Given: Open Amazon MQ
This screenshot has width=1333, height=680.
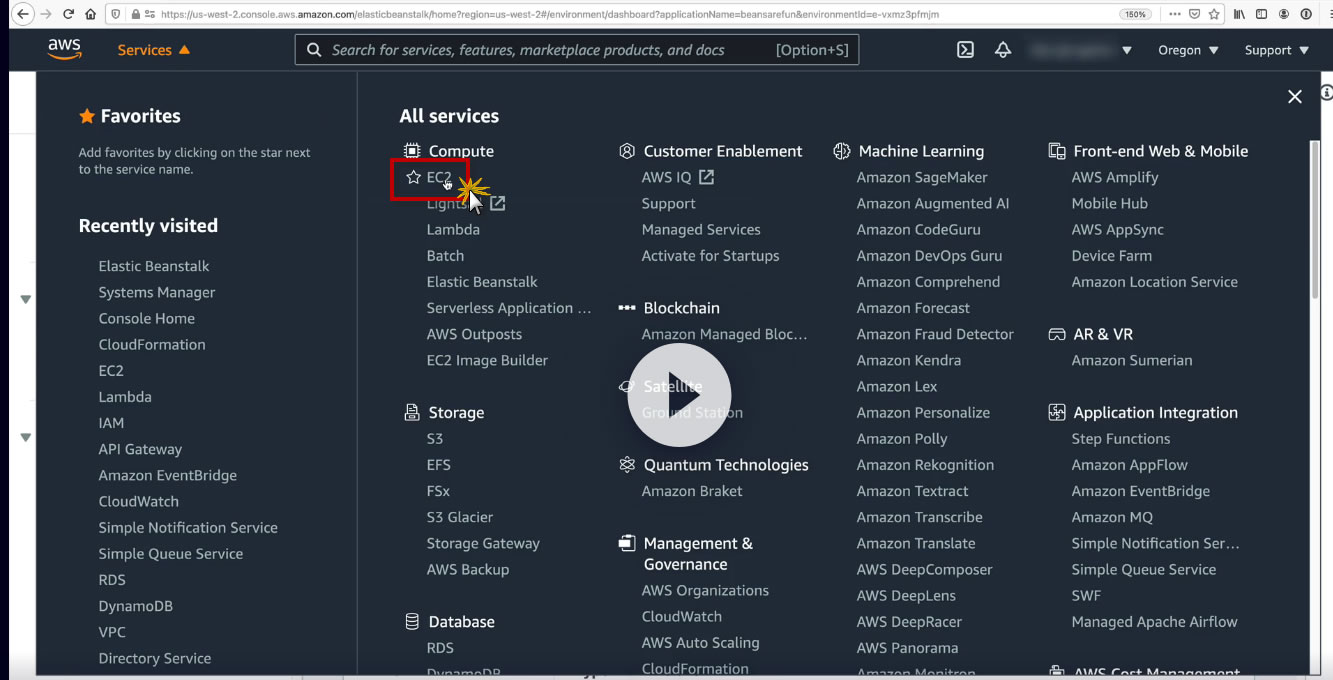Looking at the screenshot, I should coord(1112,517).
